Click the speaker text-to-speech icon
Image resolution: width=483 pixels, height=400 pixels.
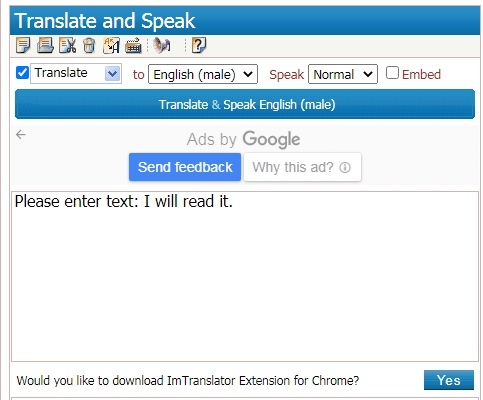(x=162, y=45)
